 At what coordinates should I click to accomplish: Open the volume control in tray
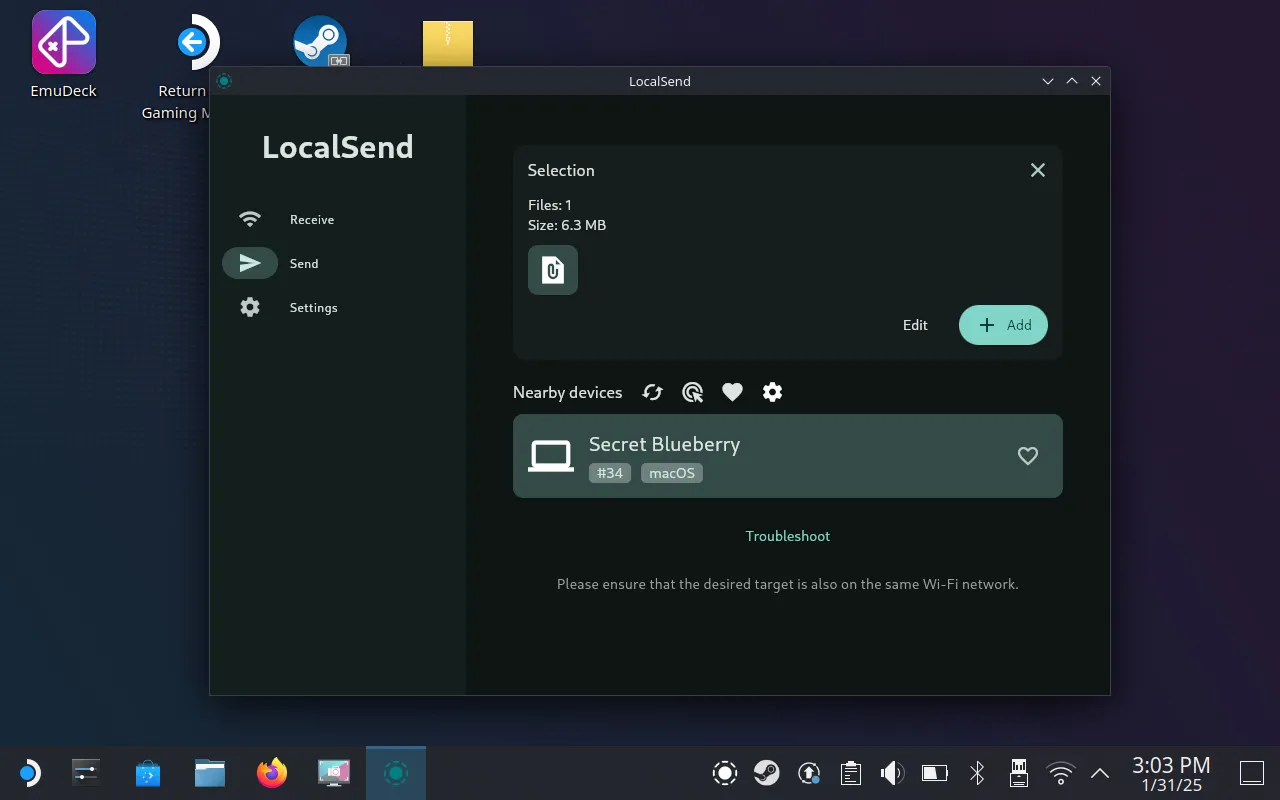point(891,773)
